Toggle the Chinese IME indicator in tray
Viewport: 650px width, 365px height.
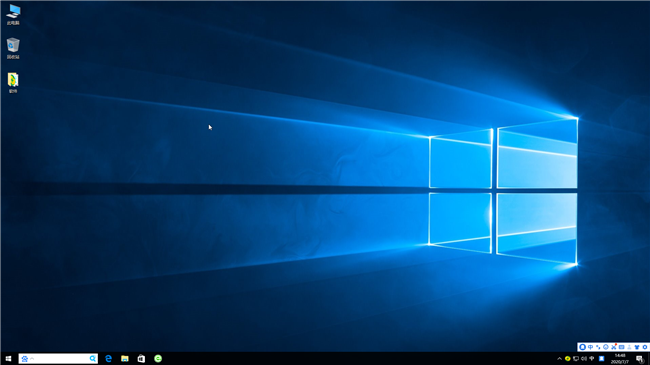click(x=592, y=359)
